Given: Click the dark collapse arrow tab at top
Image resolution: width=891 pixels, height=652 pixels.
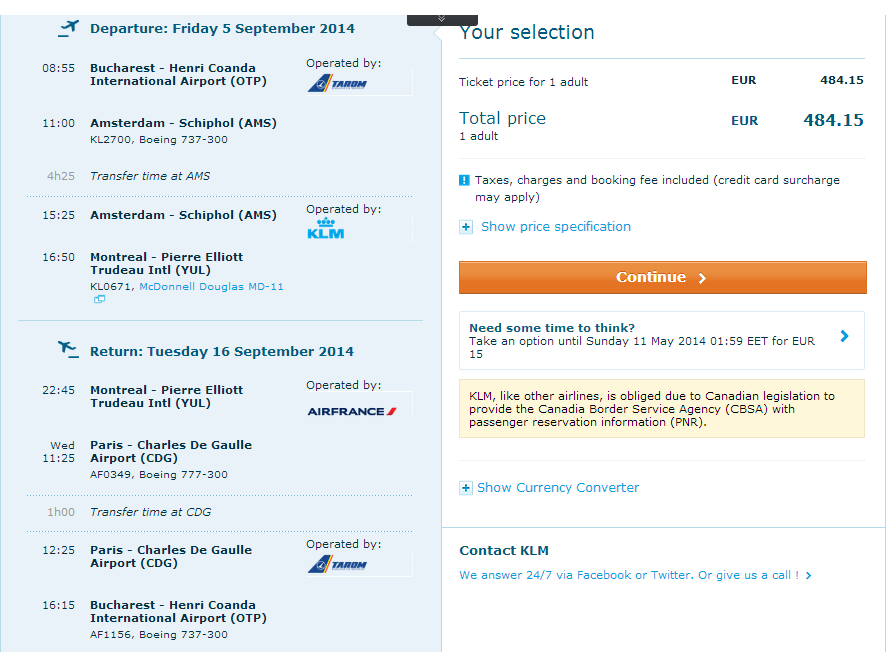Looking at the screenshot, I should pos(441,19).
